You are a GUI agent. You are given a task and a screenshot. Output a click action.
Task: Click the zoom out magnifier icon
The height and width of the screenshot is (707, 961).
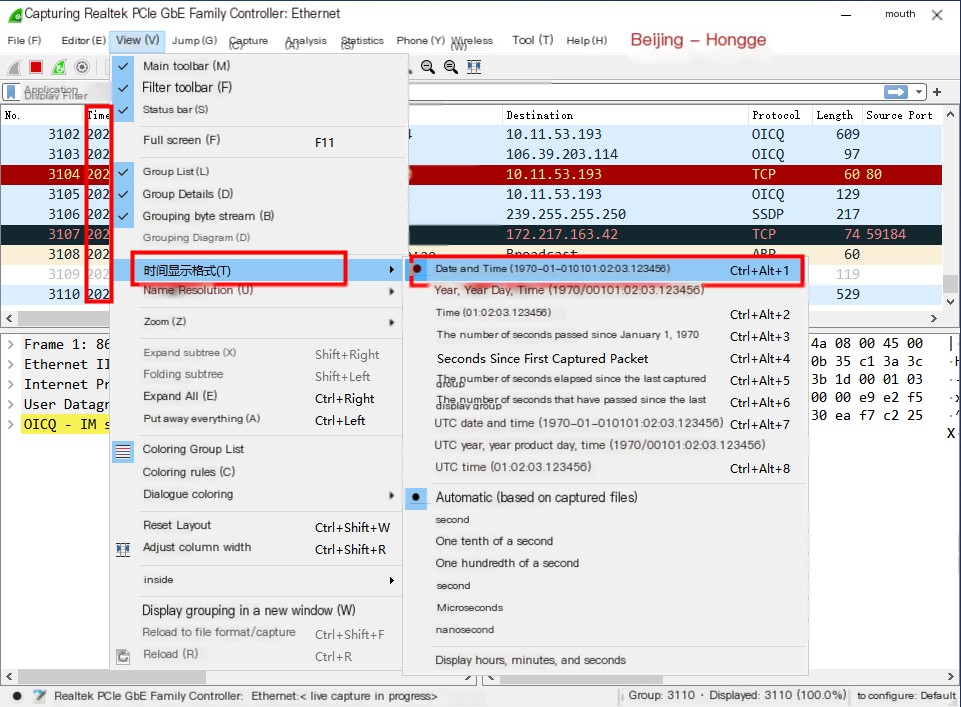[x=428, y=67]
